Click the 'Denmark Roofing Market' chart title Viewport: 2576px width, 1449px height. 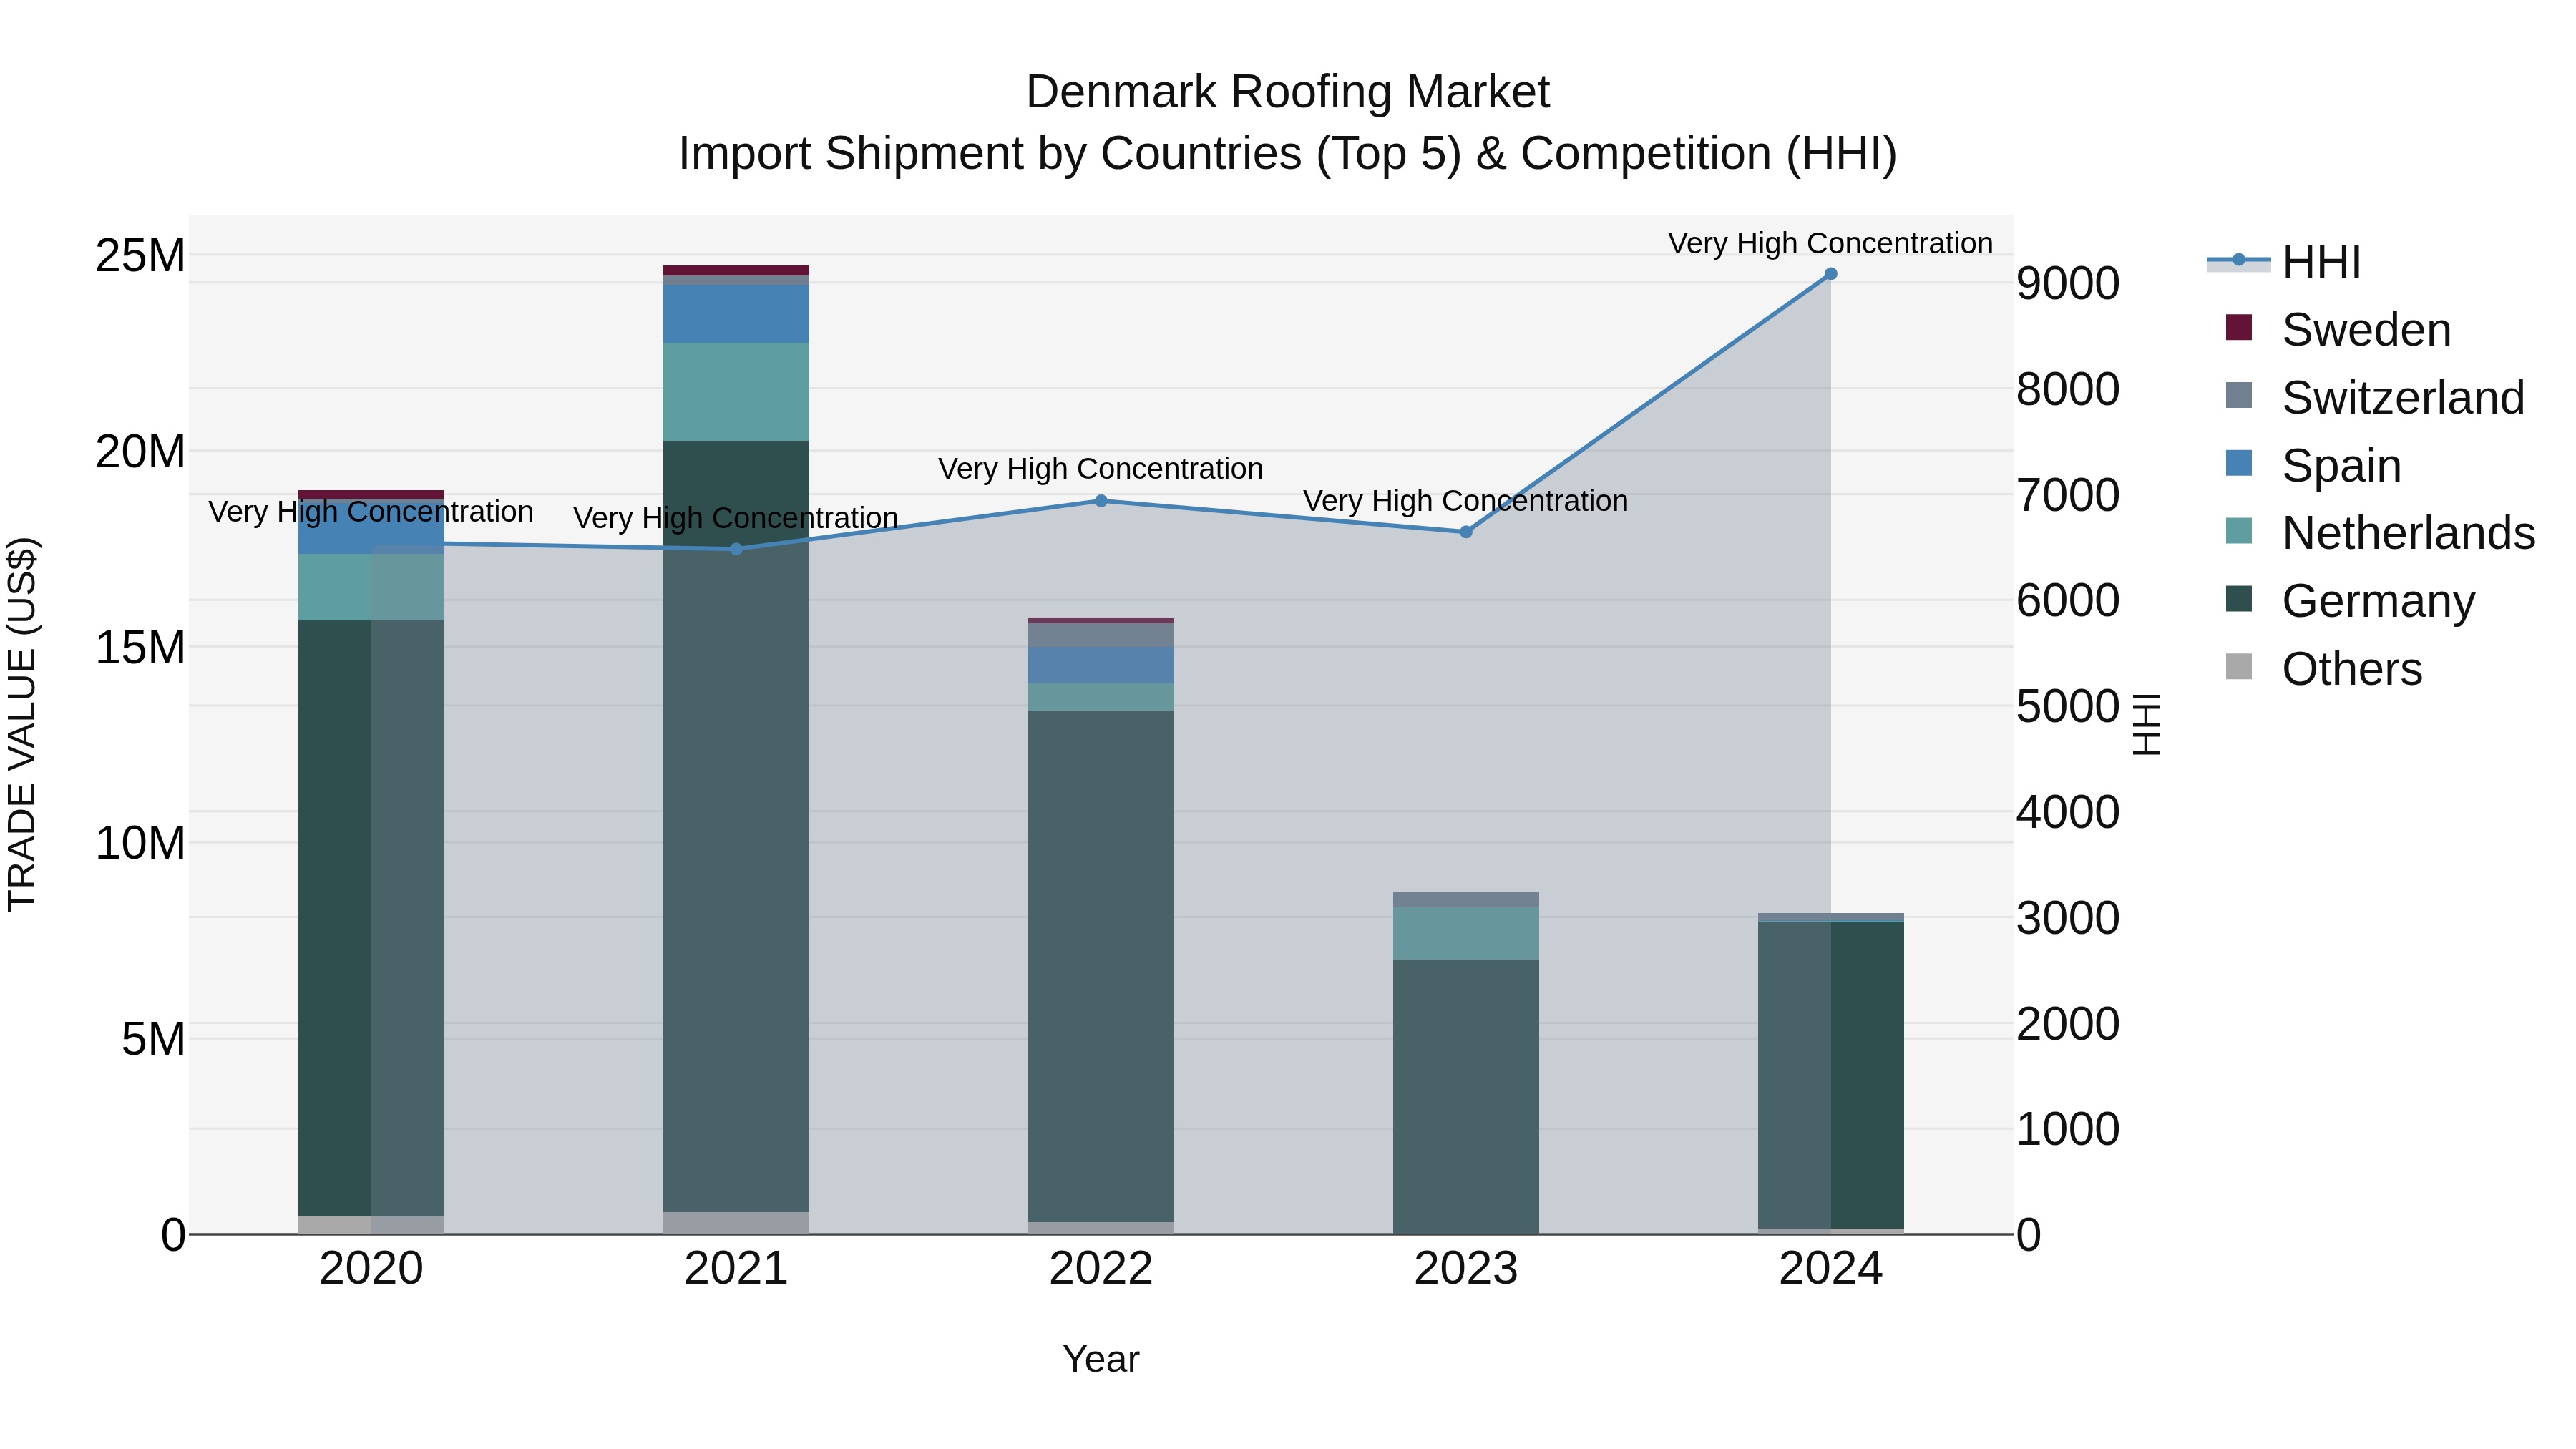click(1288, 92)
